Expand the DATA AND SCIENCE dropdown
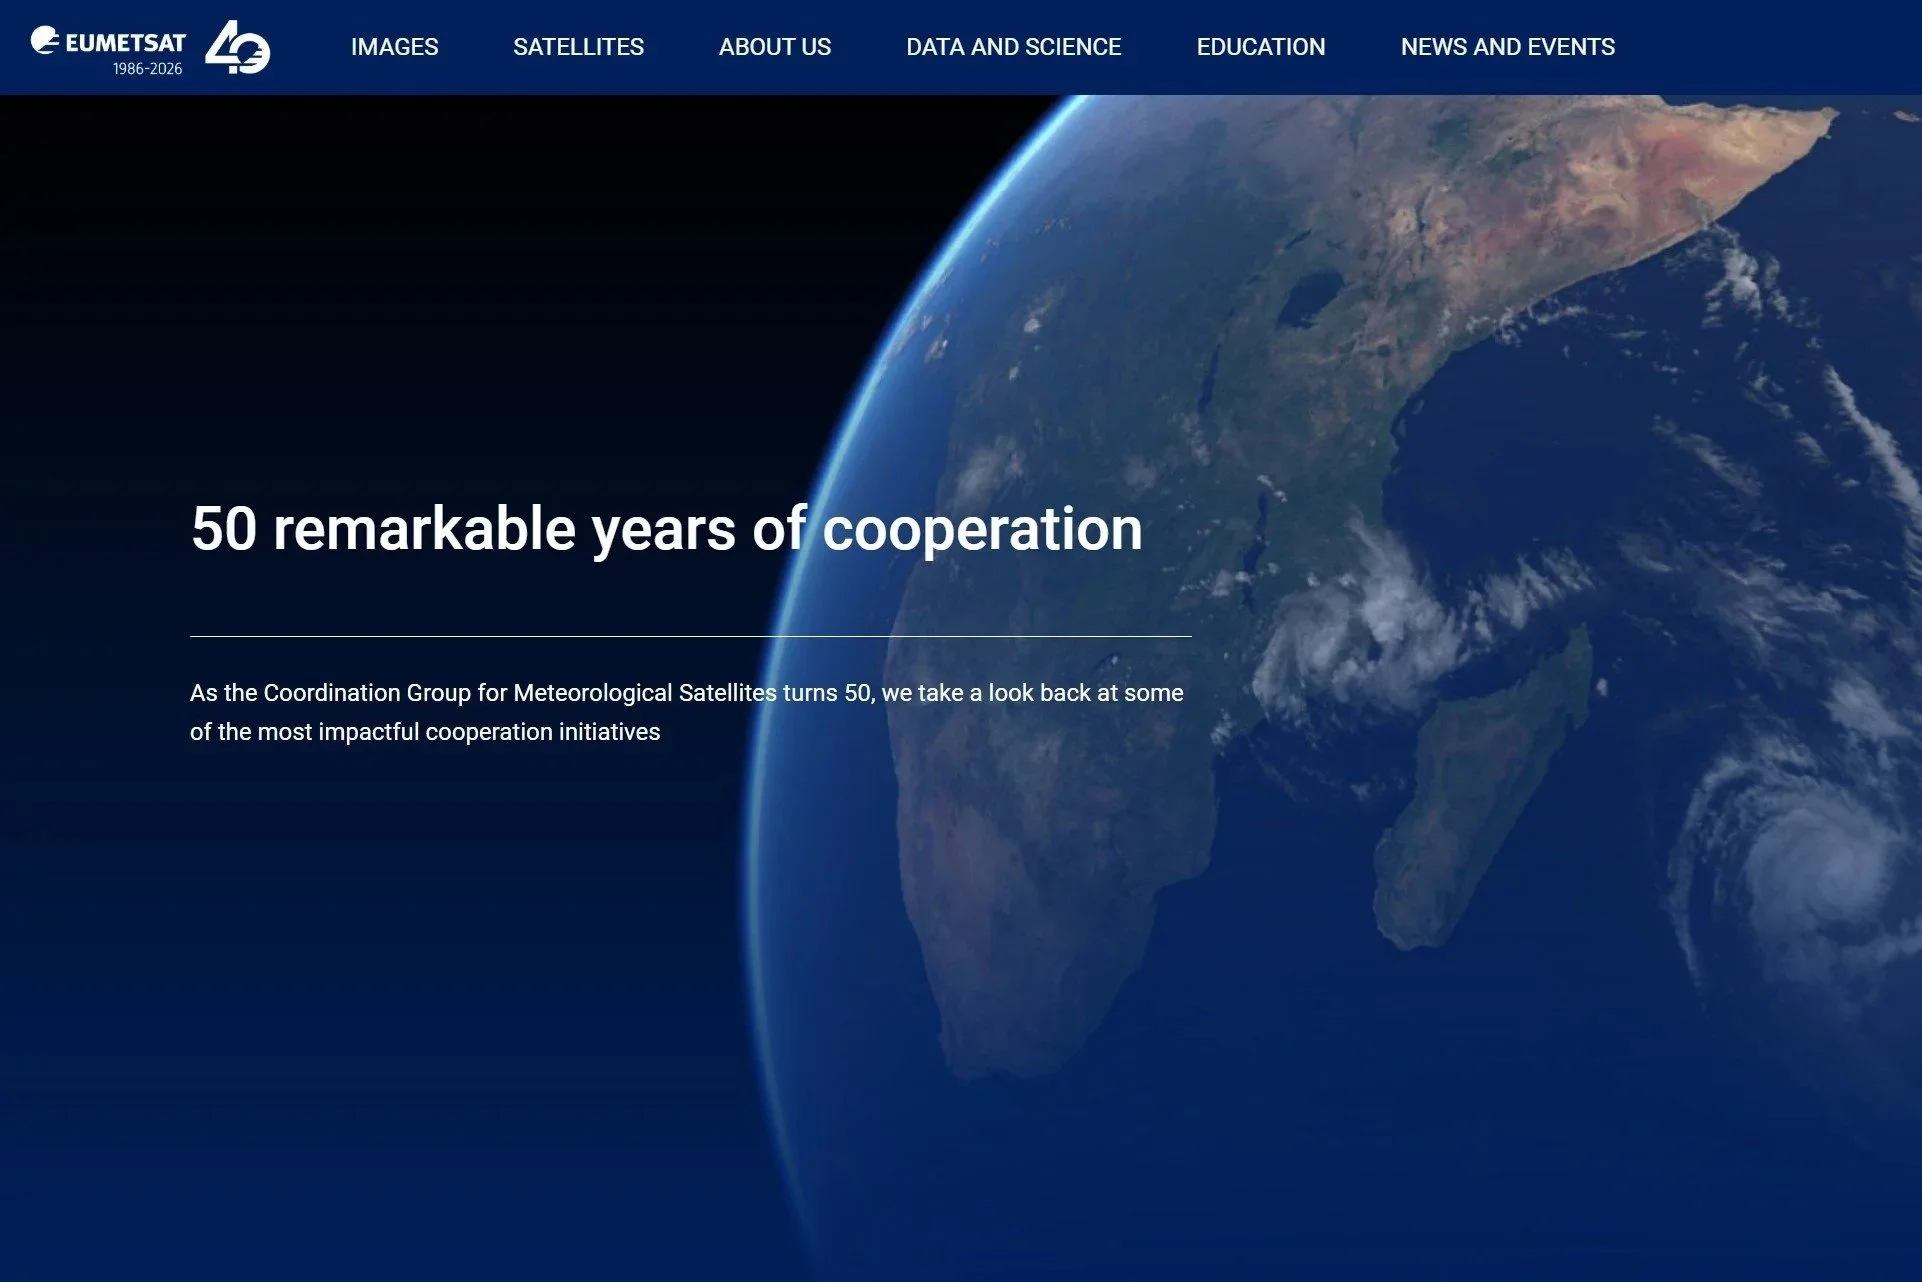 pyautogui.click(x=1014, y=47)
